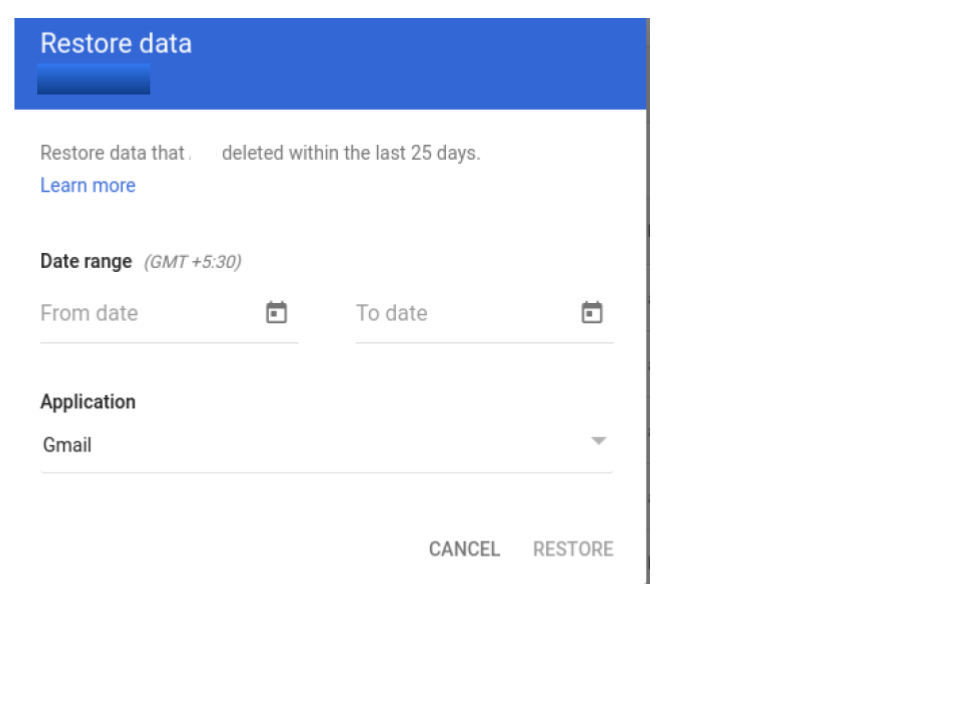This screenshot has width=960, height=720.
Task: Open the Learn more link
Action: tap(88, 186)
